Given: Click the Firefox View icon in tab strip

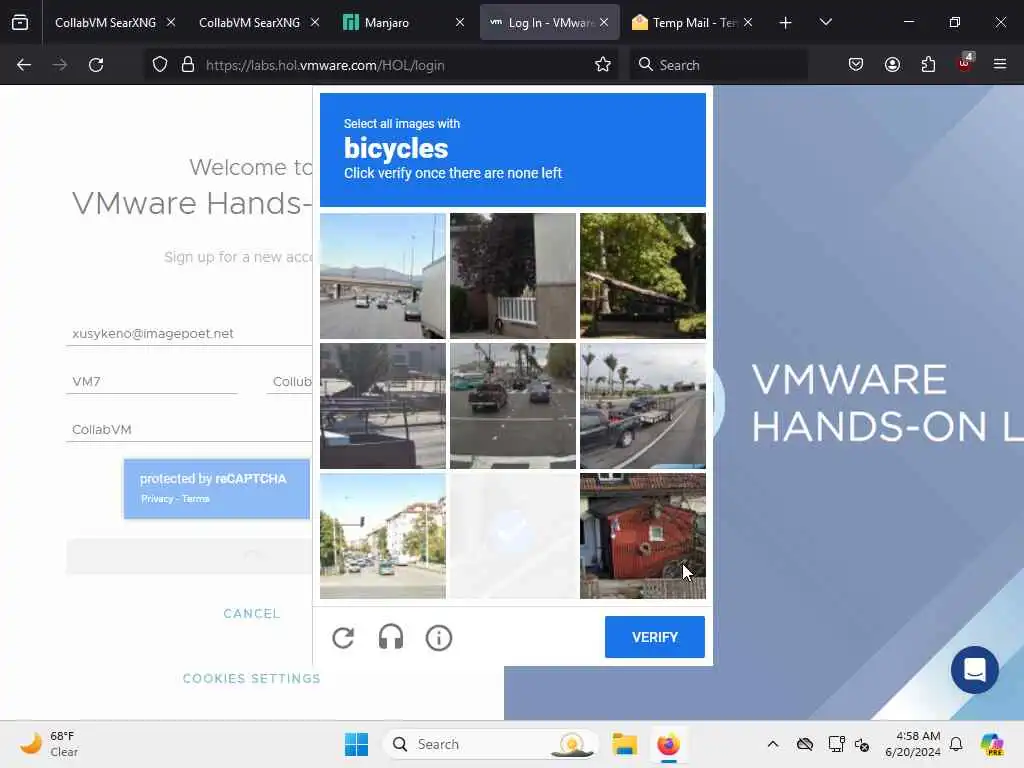Looking at the screenshot, I should tap(20, 22).
